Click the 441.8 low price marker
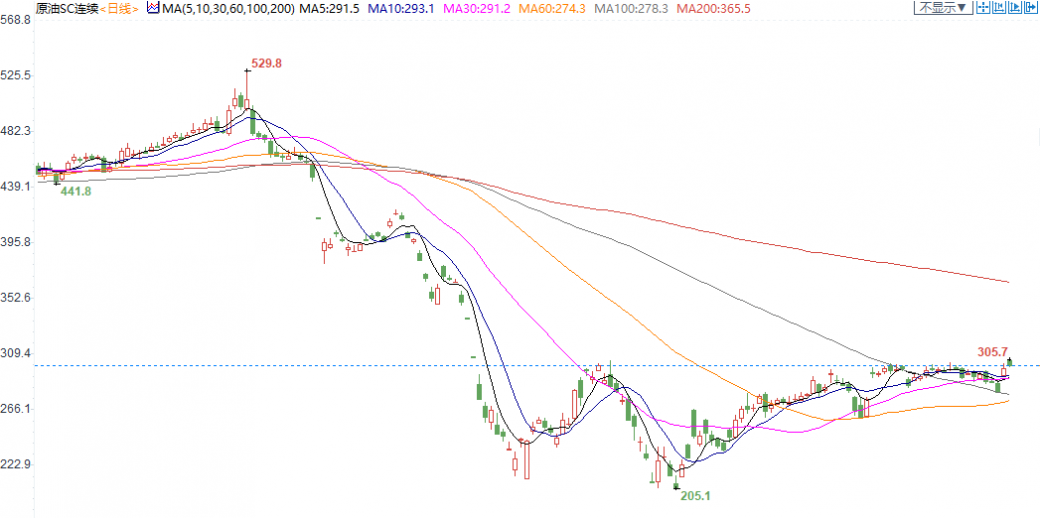Screen dimensions: 1040x521 (76, 191)
